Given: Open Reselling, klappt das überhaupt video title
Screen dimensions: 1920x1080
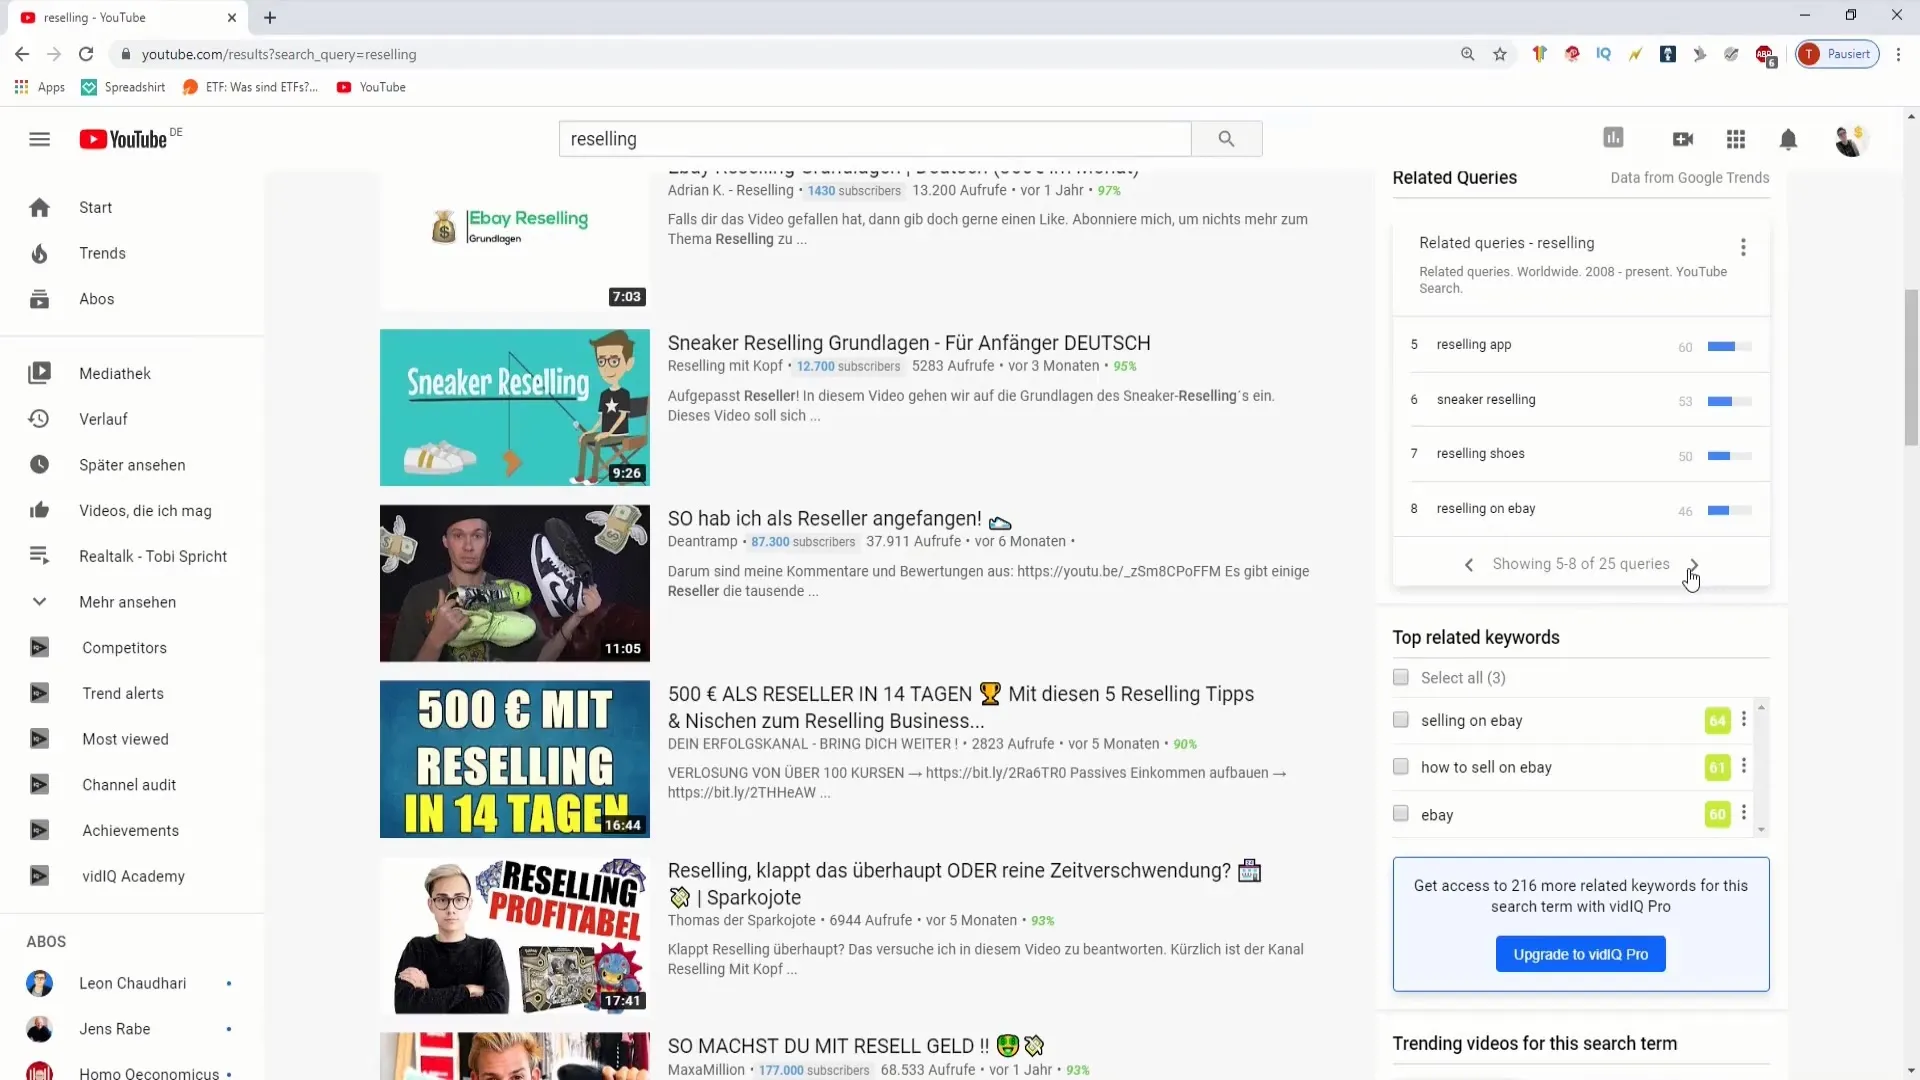Looking at the screenshot, I should [965, 884].
